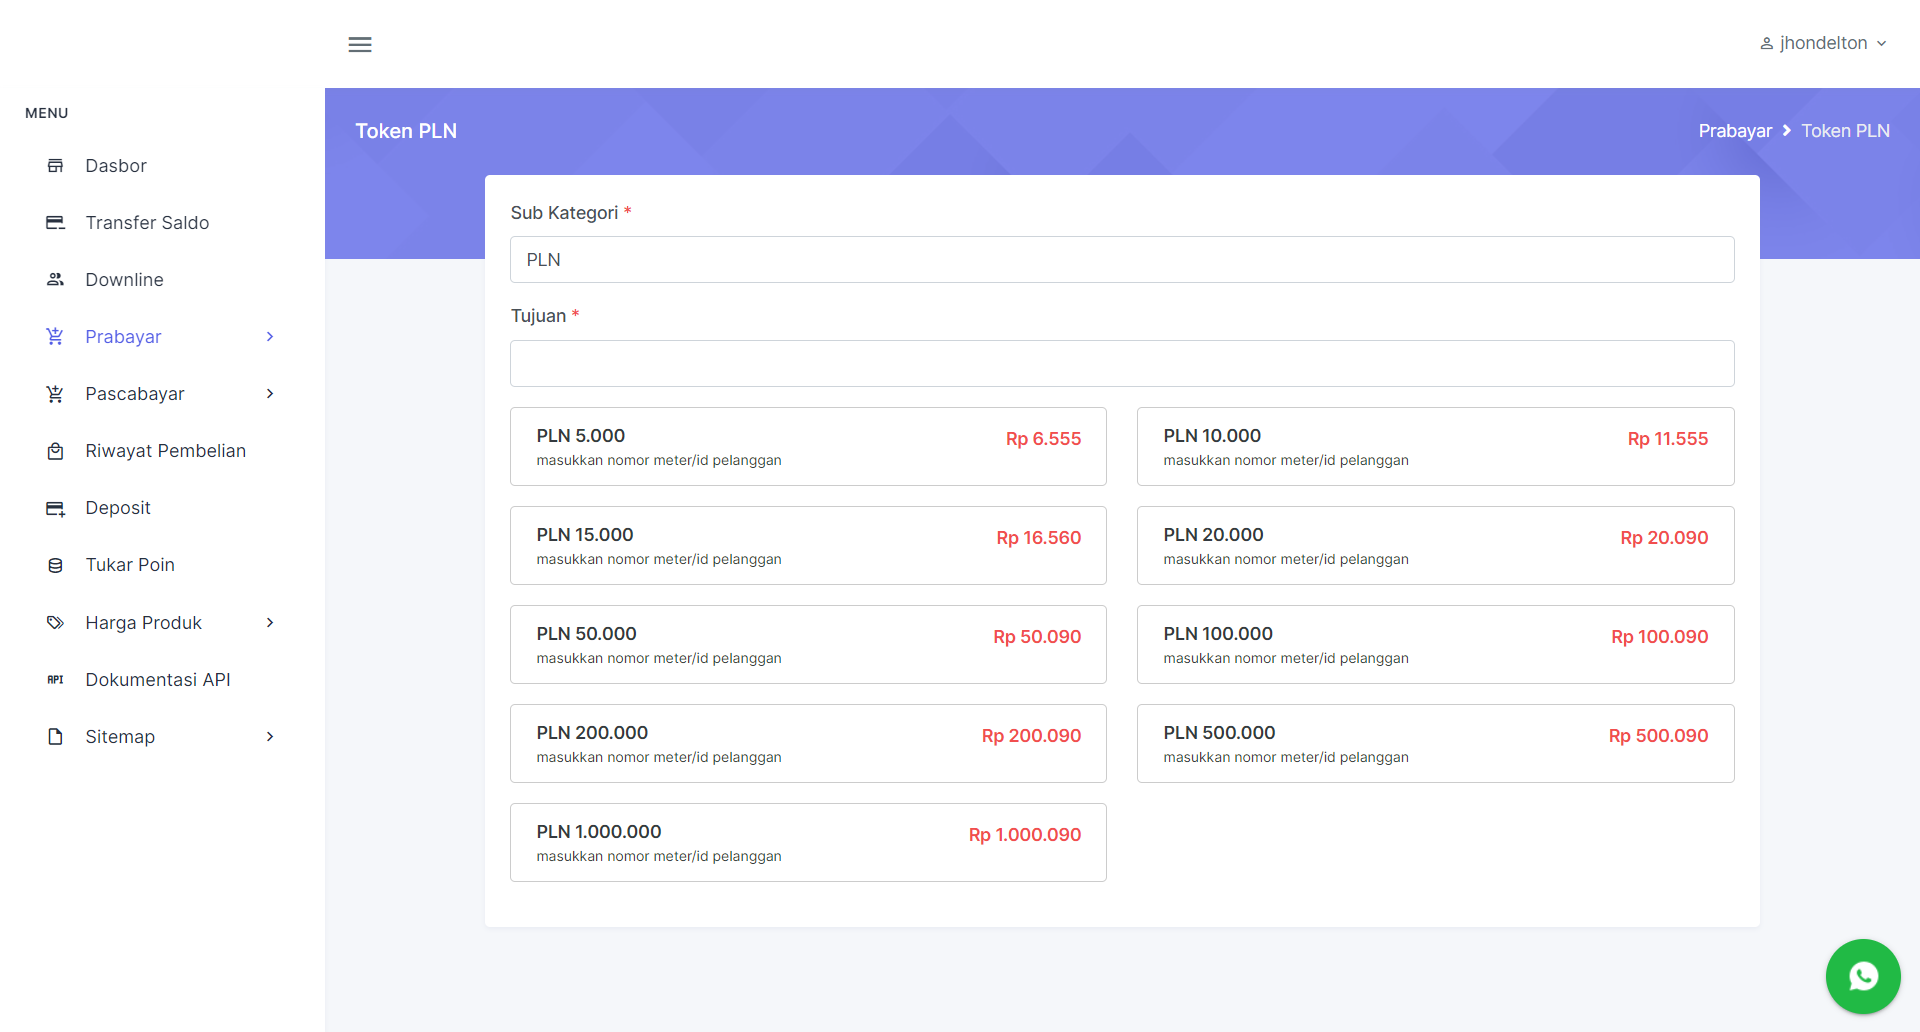This screenshot has width=1920, height=1032.
Task: Click the Dokumentasi API icon
Action: [x=56, y=680]
